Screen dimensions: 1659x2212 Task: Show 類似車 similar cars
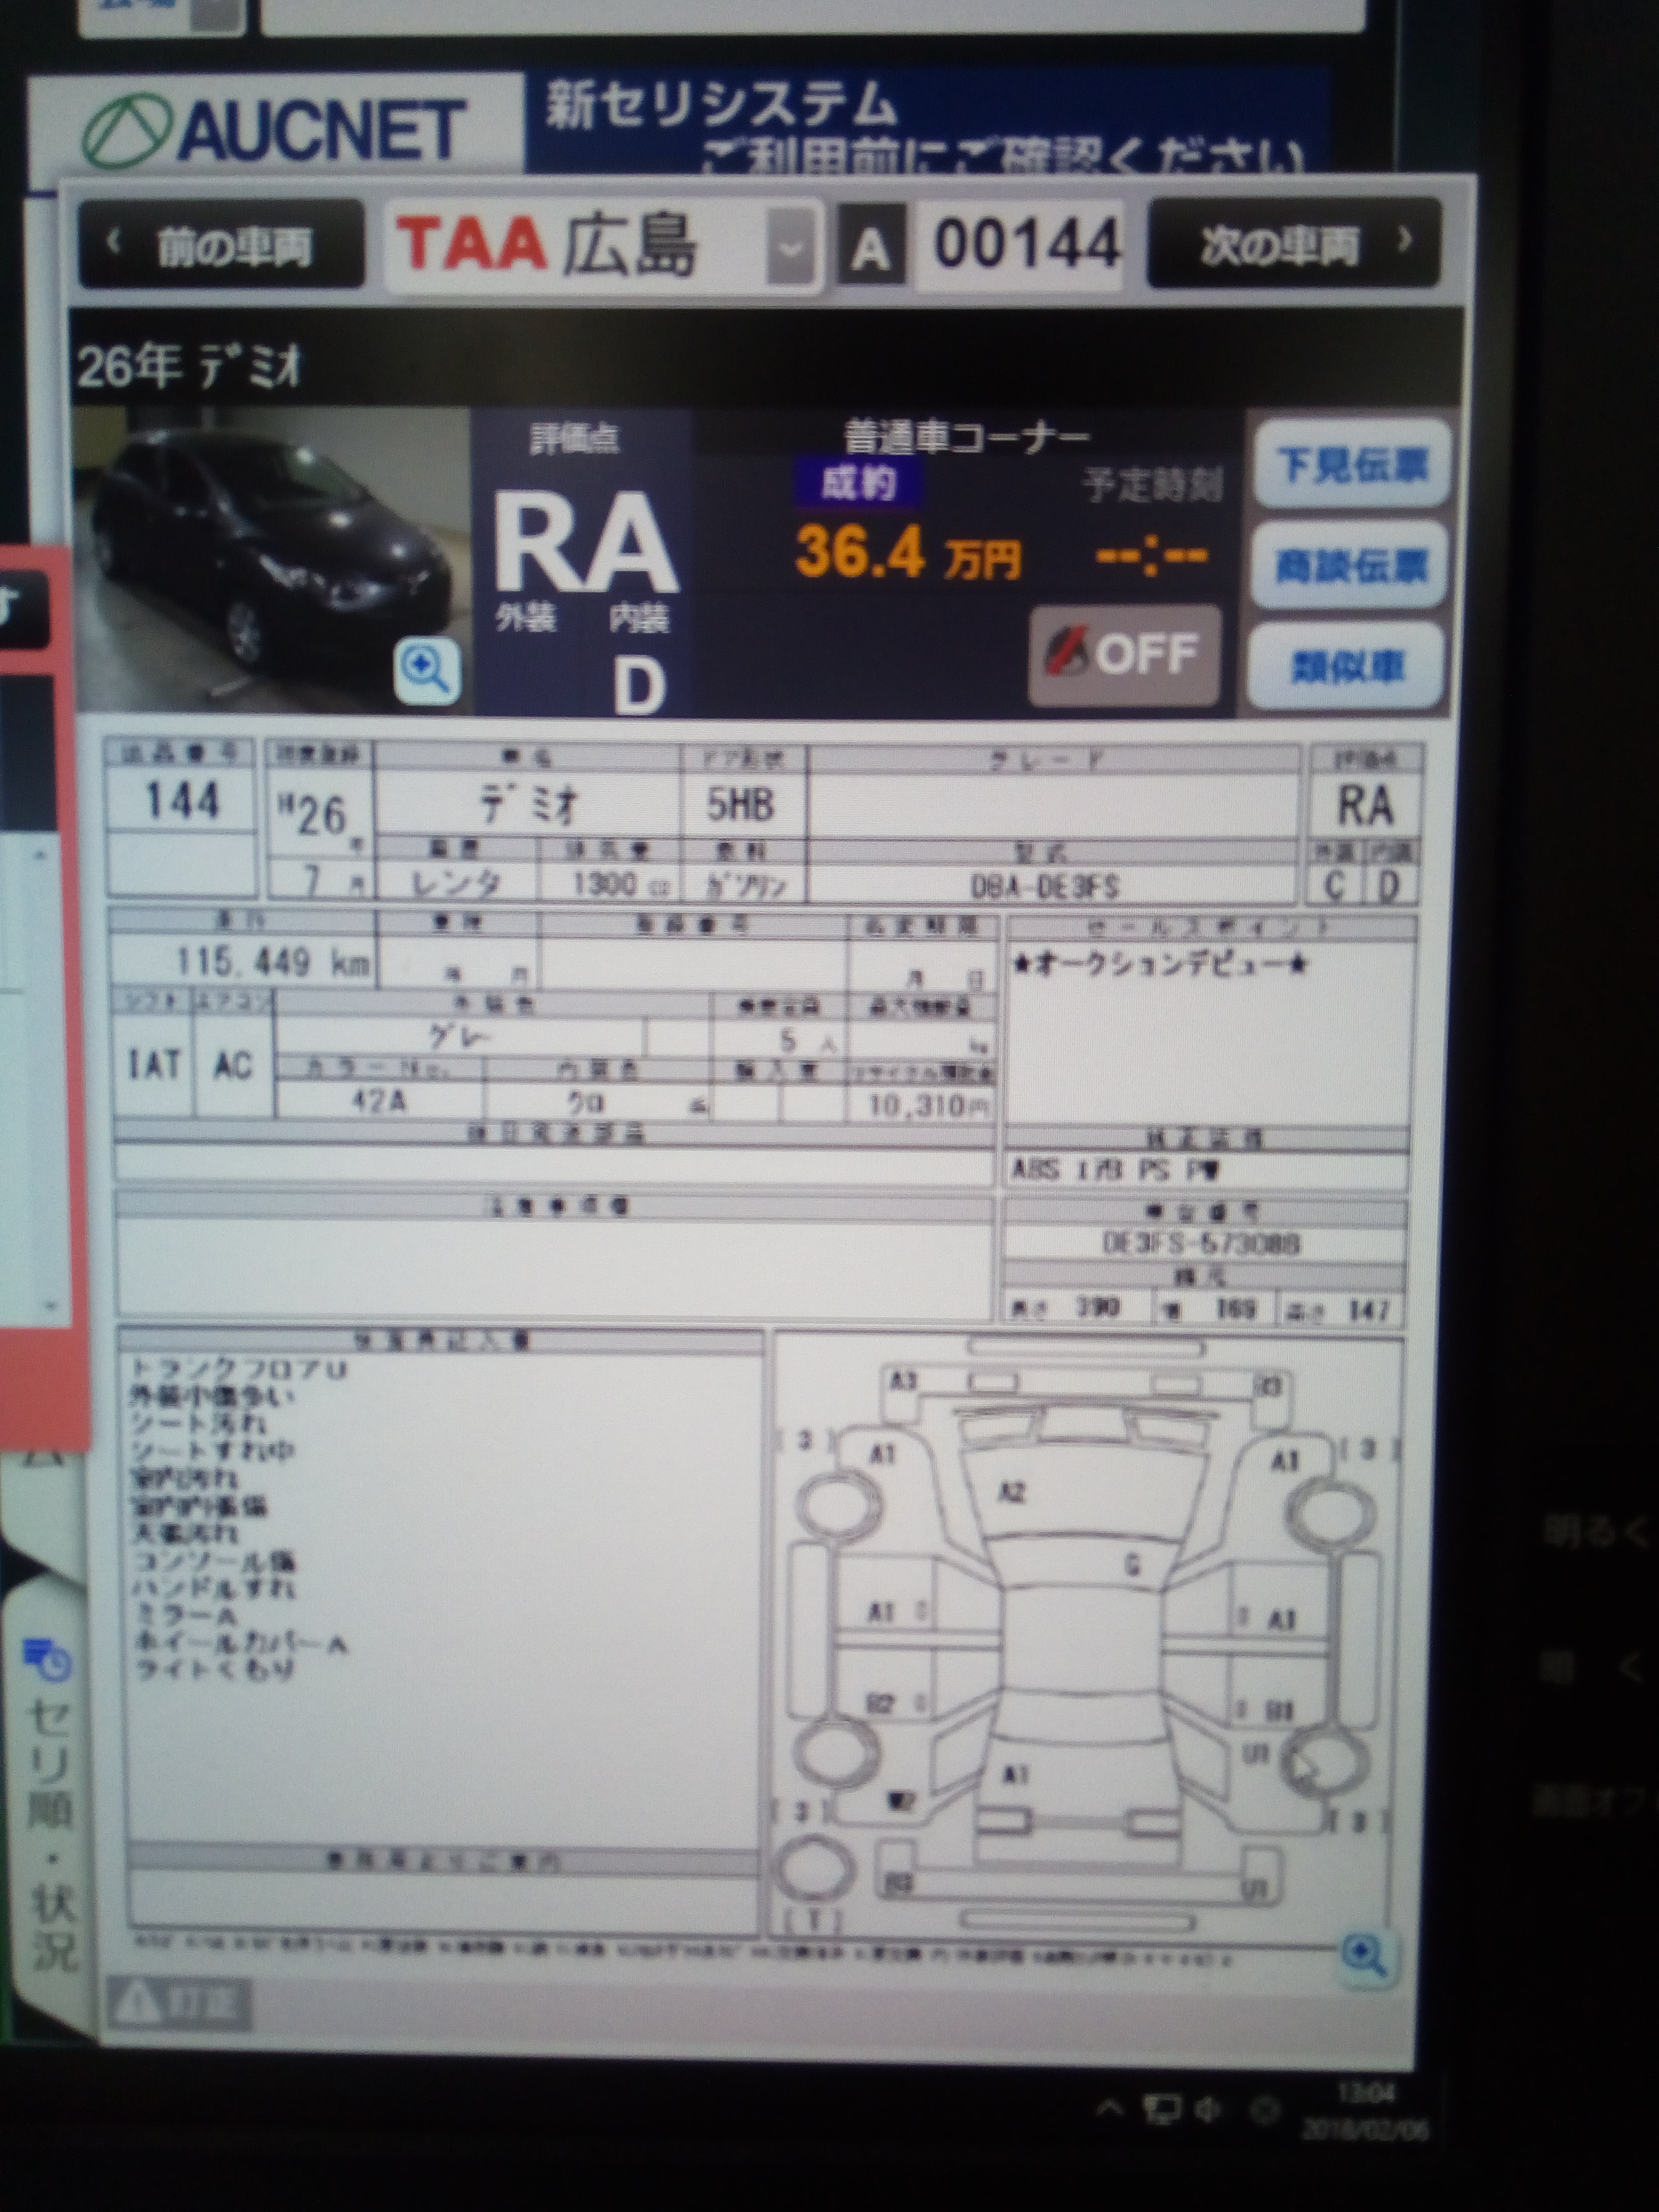click(1347, 666)
